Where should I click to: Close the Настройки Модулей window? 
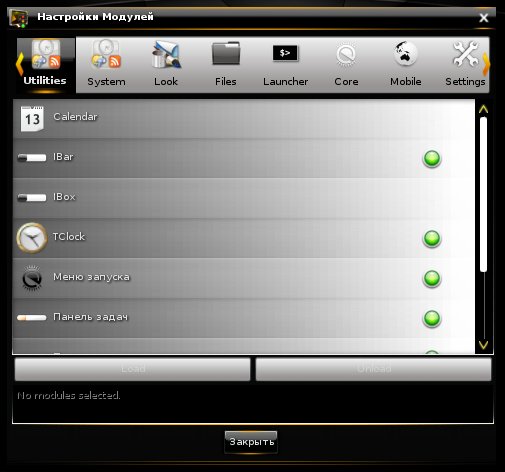pyautogui.click(x=484, y=18)
